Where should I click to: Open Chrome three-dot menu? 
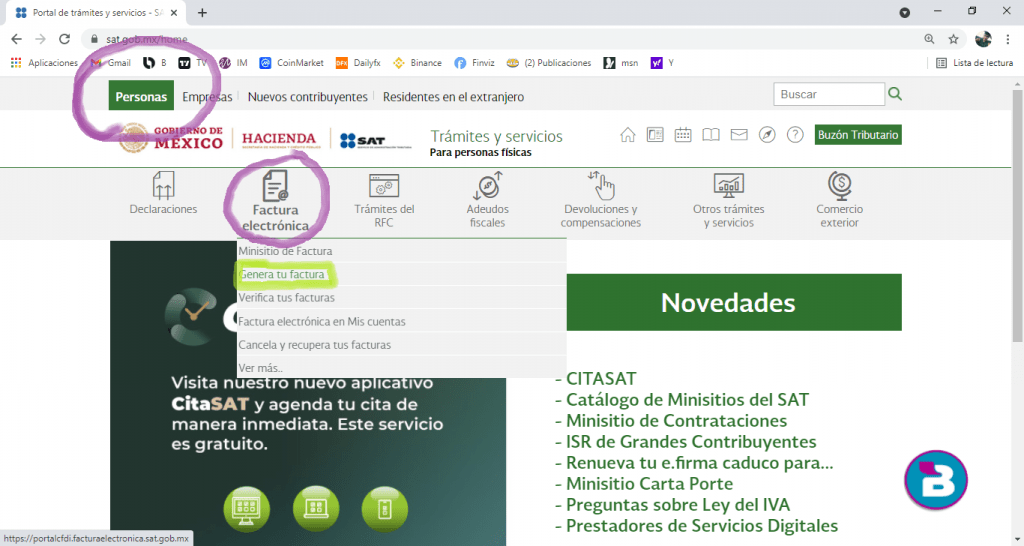click(1008, 39)
